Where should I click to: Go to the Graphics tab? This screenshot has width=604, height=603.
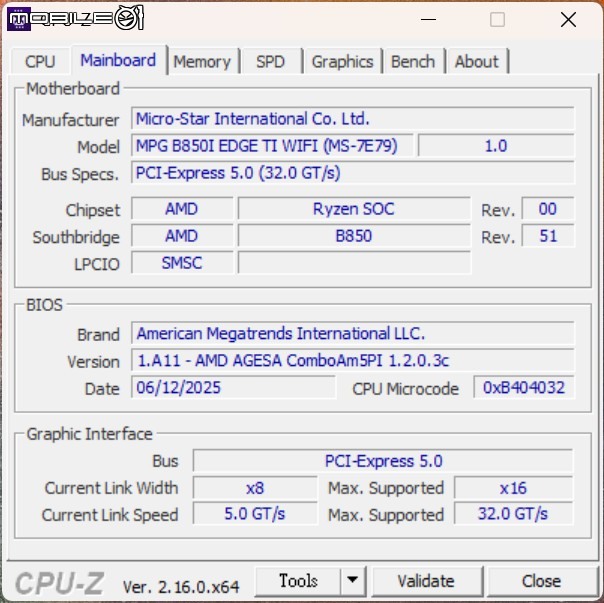342,61
